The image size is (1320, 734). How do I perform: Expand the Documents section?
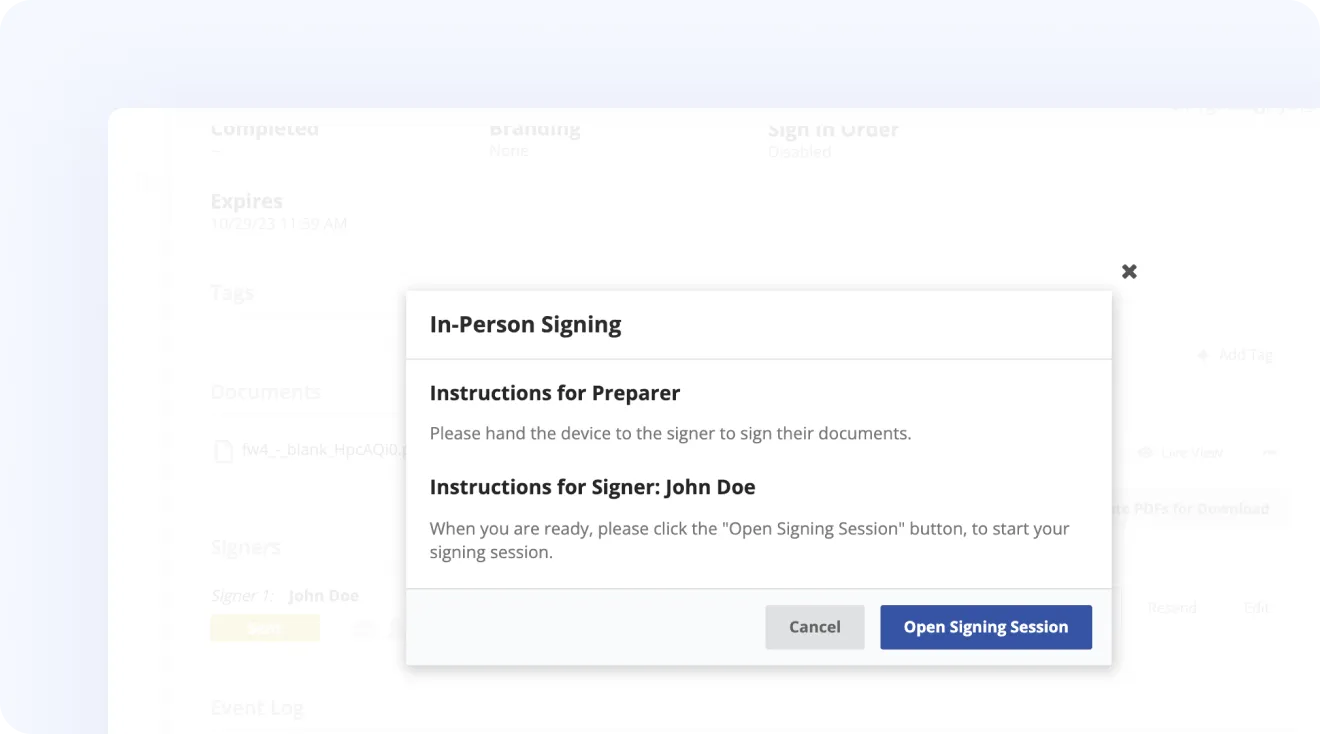click(265, 392)
